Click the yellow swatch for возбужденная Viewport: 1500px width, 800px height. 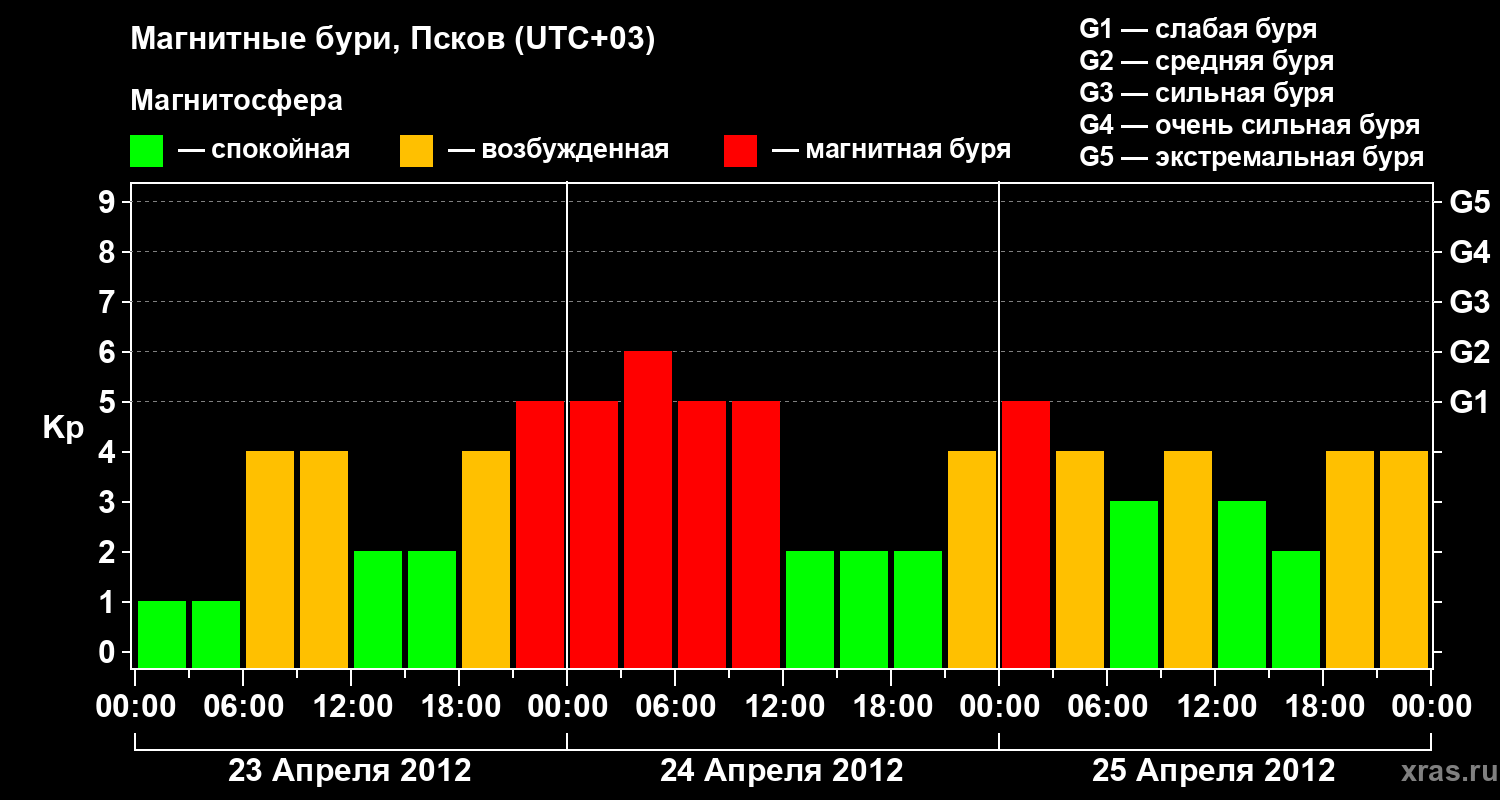point(416,151)
